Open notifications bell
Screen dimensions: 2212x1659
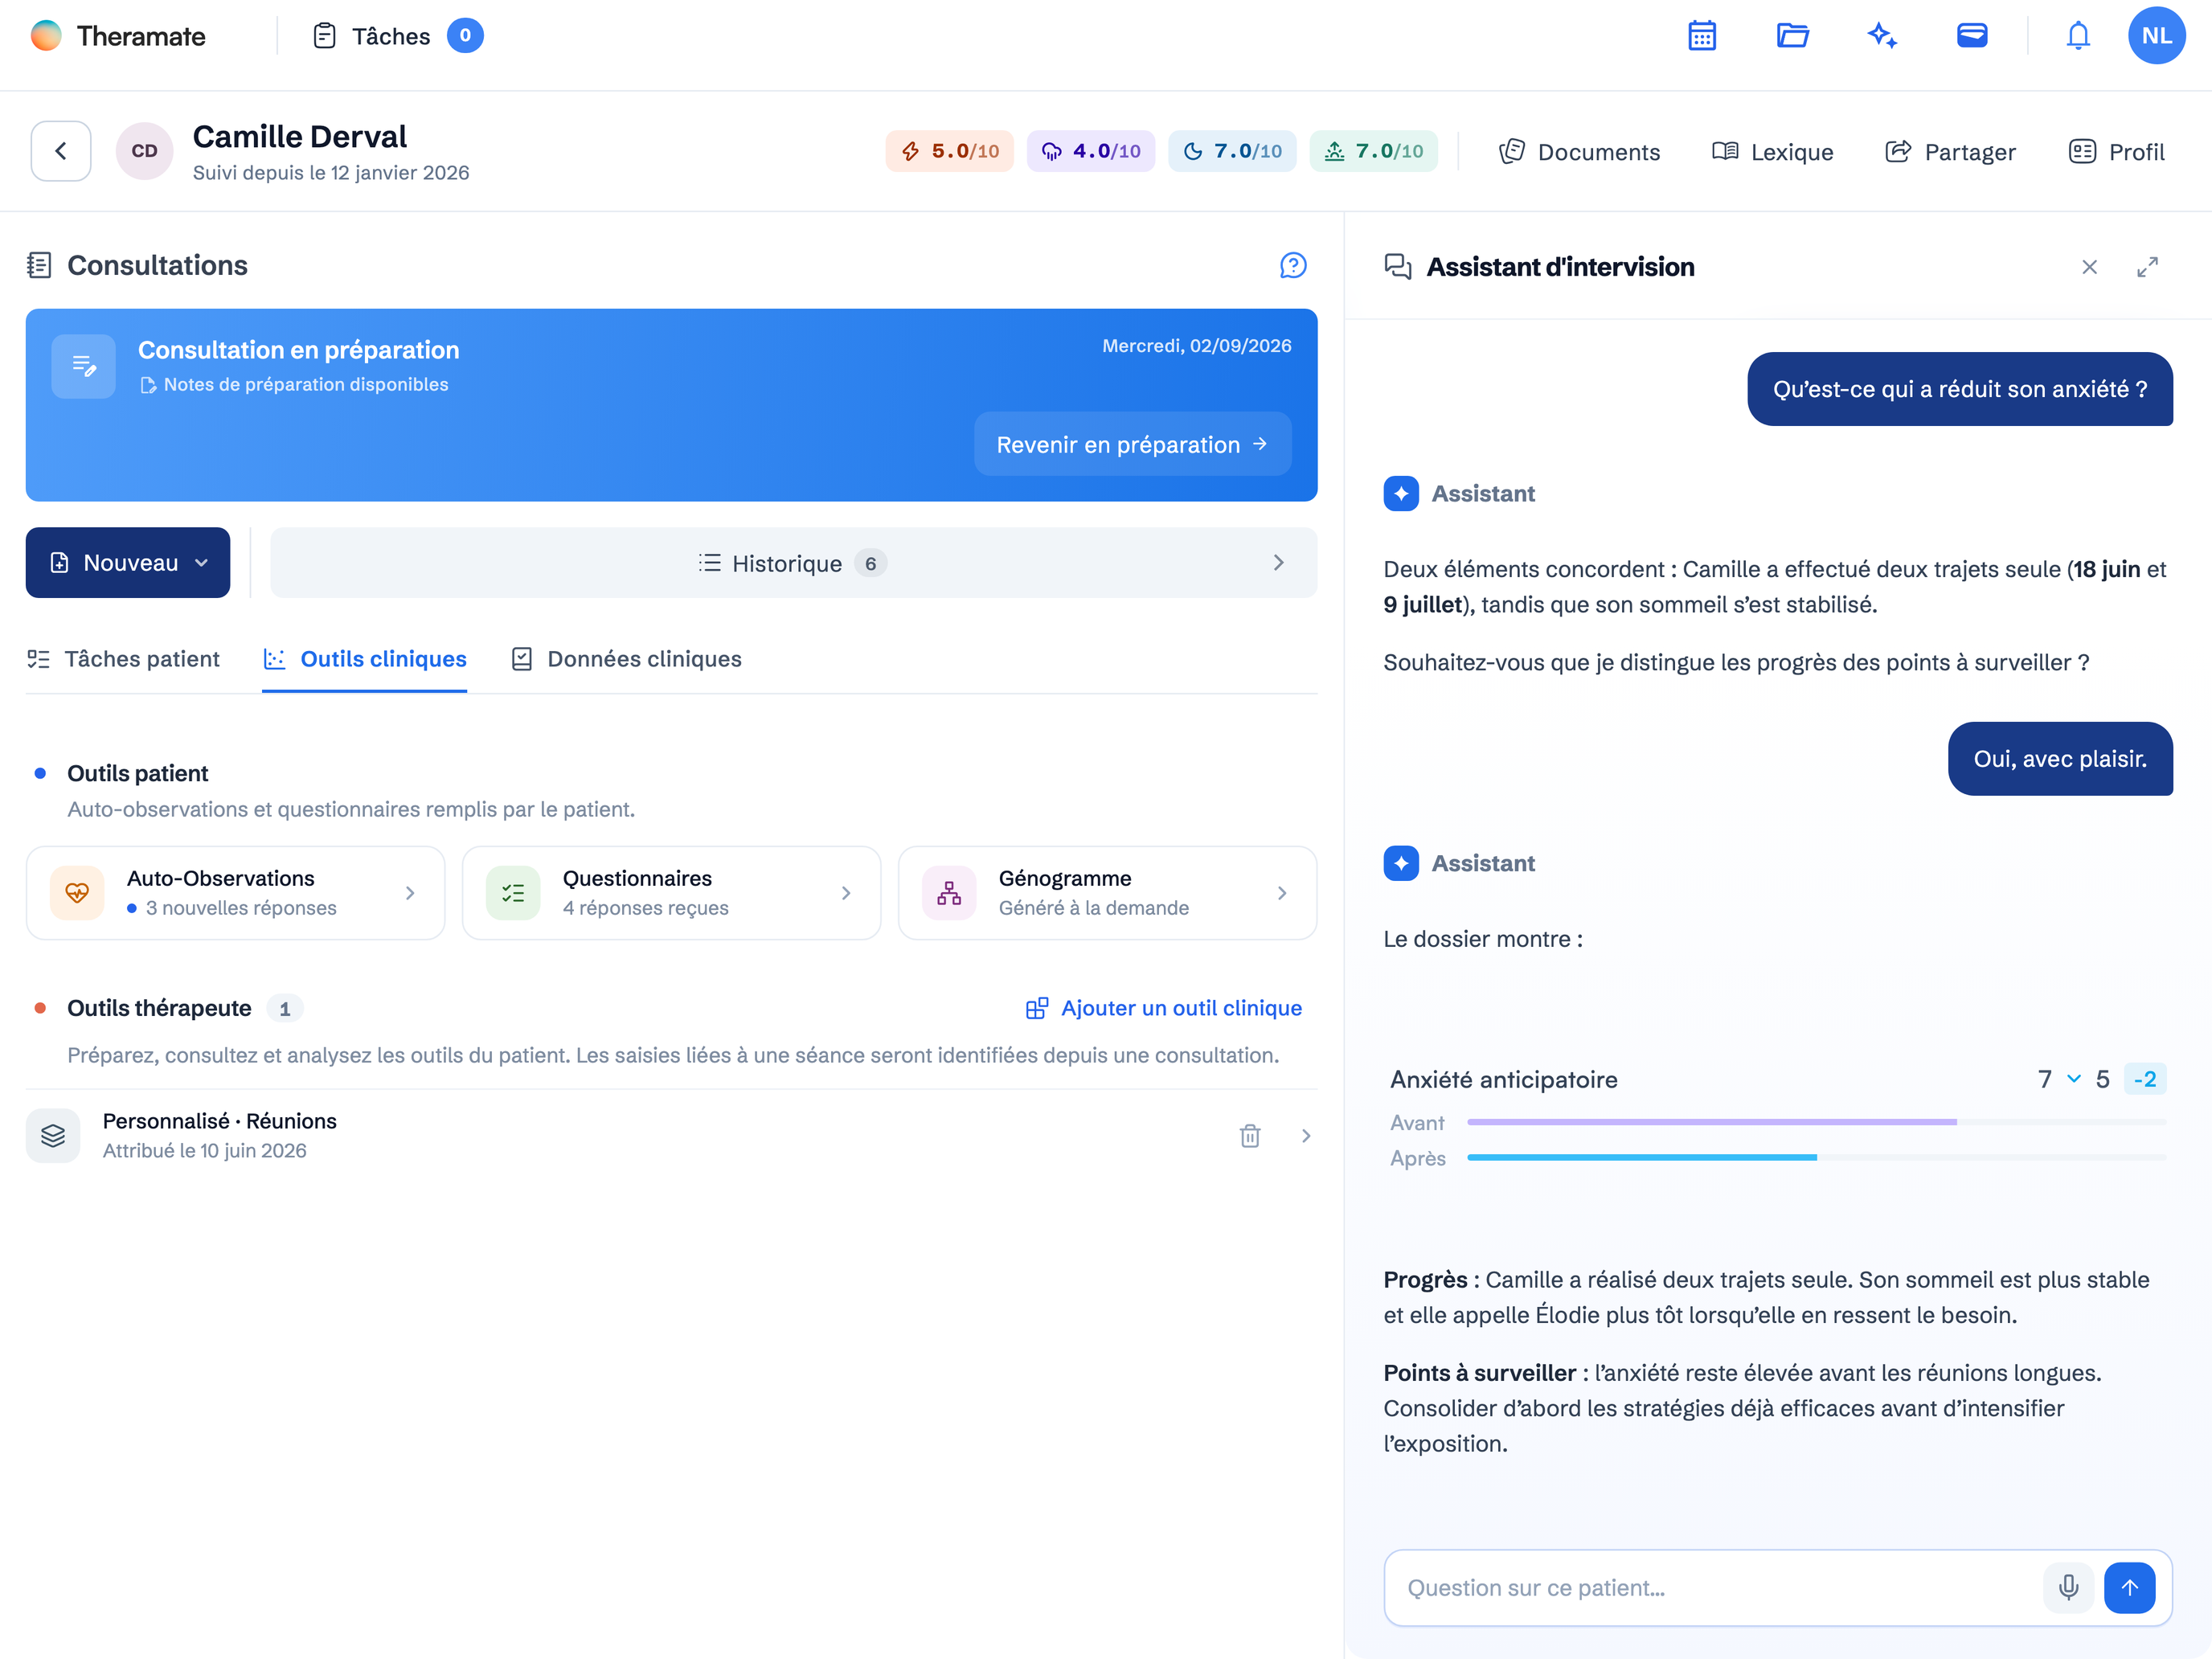(x=2078, y=36)
